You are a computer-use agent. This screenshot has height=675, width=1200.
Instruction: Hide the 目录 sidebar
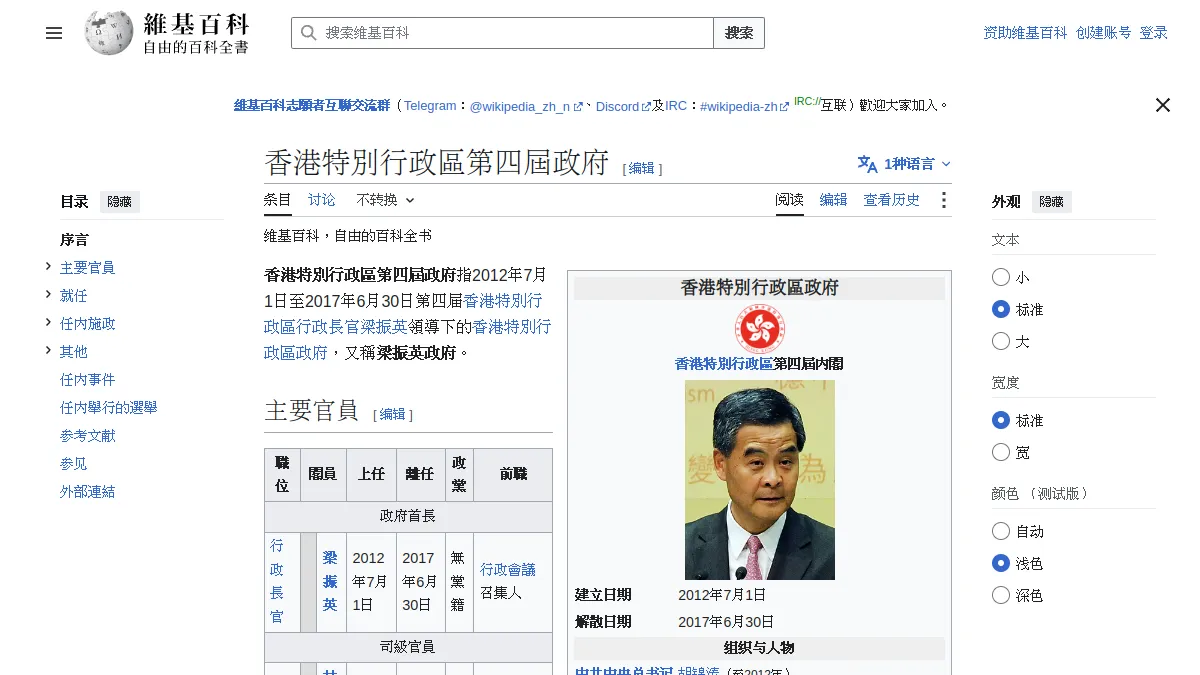click(x=120, y=202)
